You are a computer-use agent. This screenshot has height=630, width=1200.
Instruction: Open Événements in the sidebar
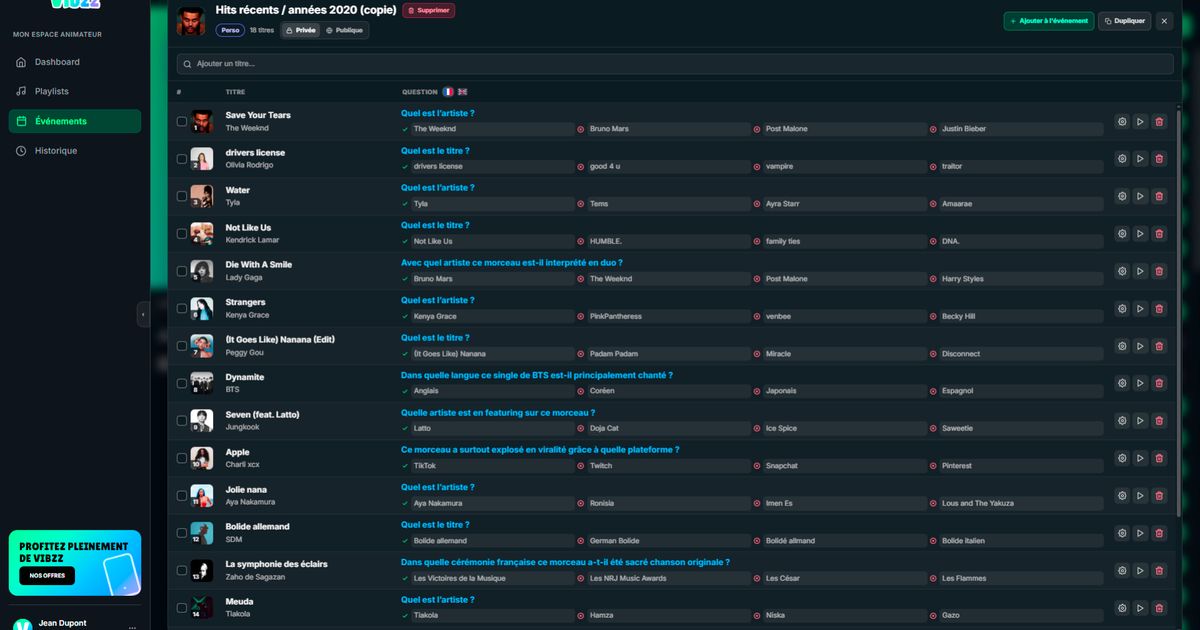click(x=75, y=121)
